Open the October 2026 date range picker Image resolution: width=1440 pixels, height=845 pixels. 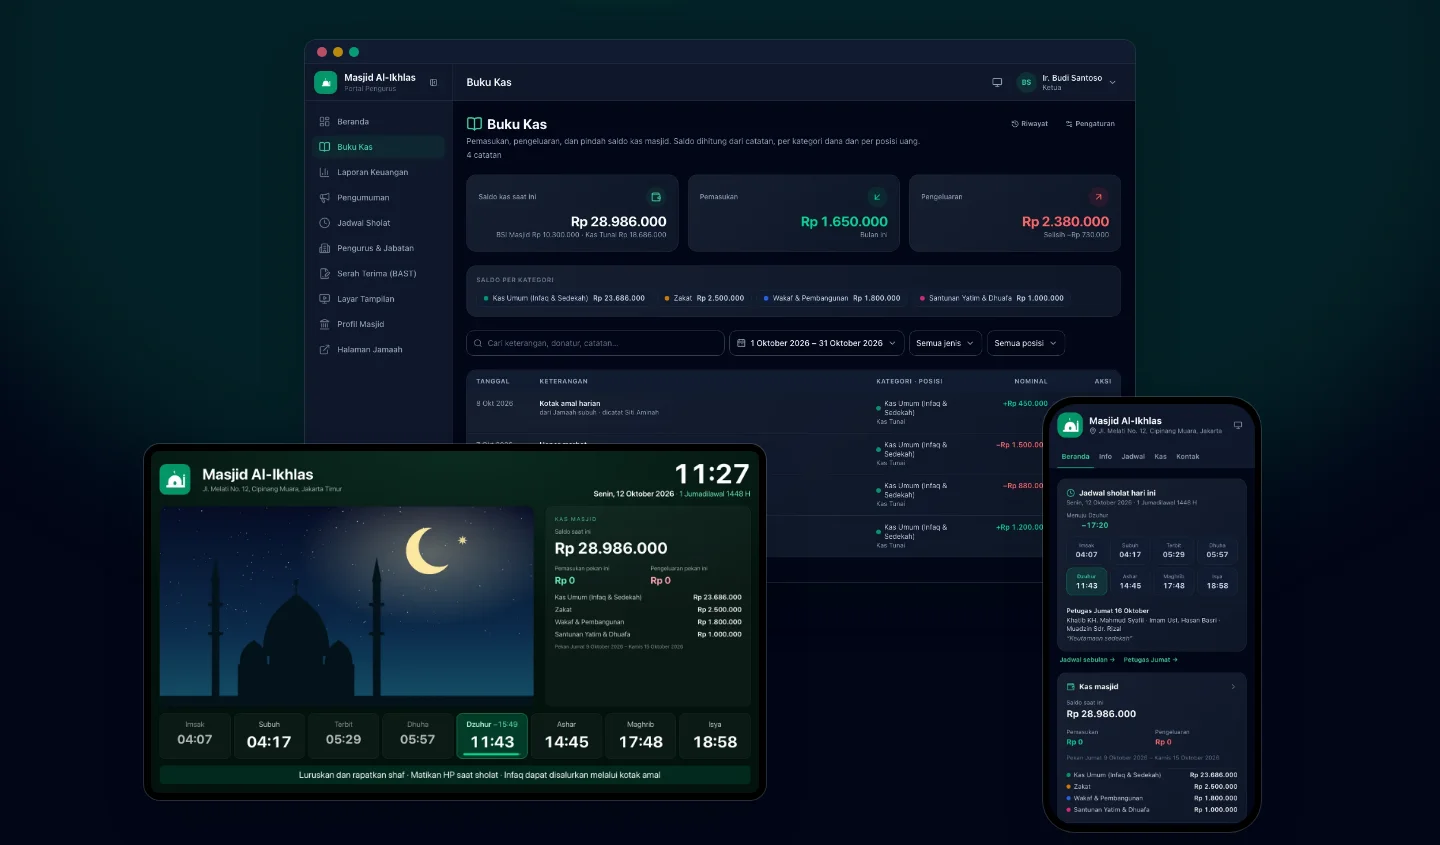[x=816, y=343]
